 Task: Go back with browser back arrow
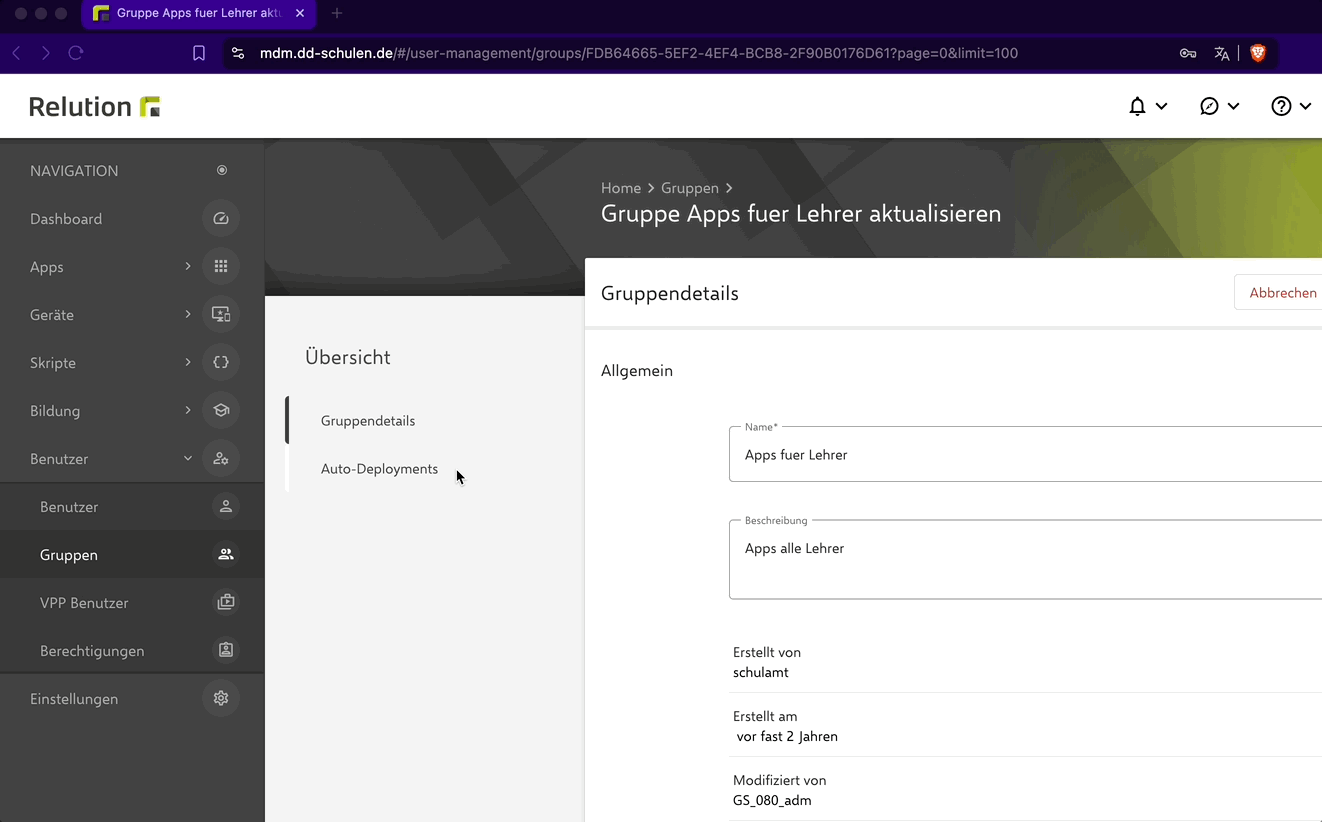click(x=17, y=54)
